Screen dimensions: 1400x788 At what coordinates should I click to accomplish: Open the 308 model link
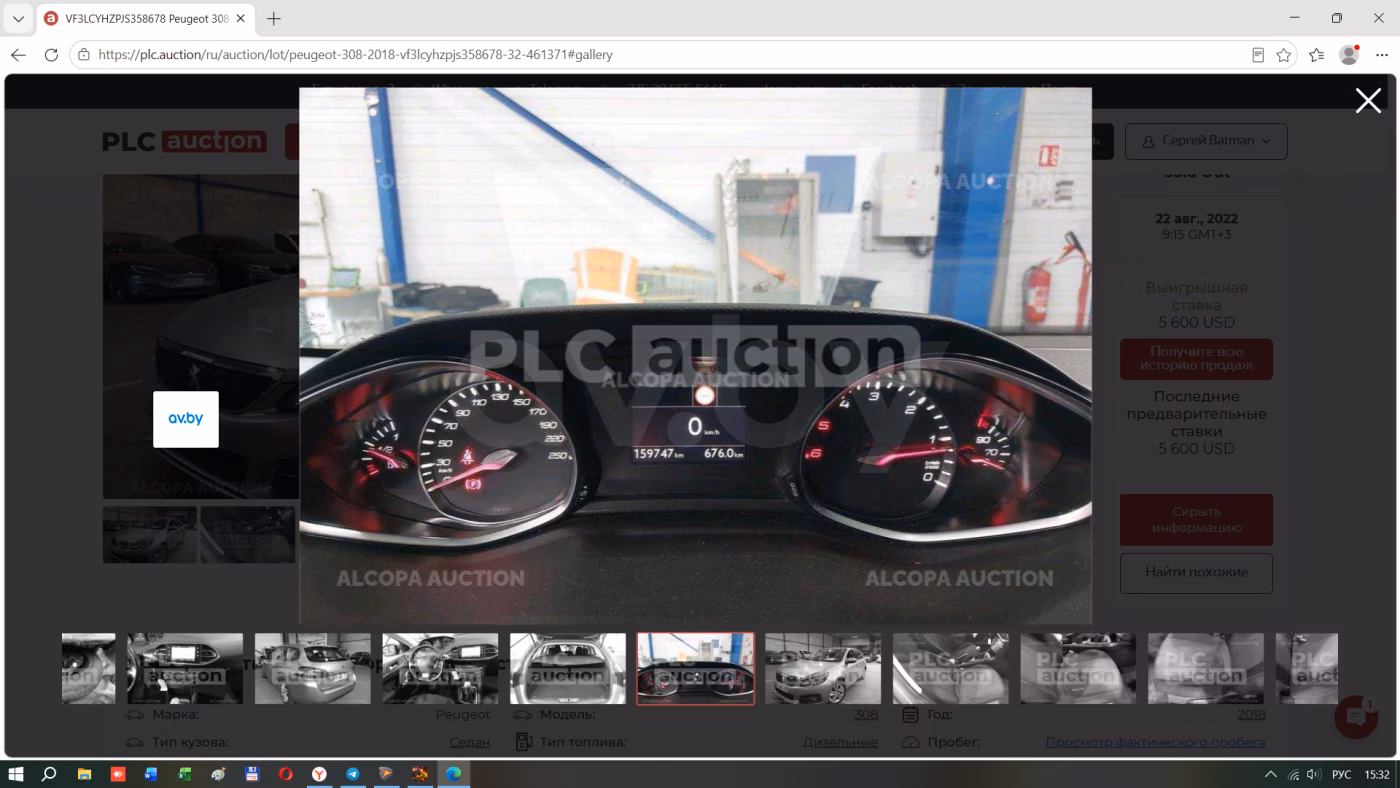(x=866, y=714)
